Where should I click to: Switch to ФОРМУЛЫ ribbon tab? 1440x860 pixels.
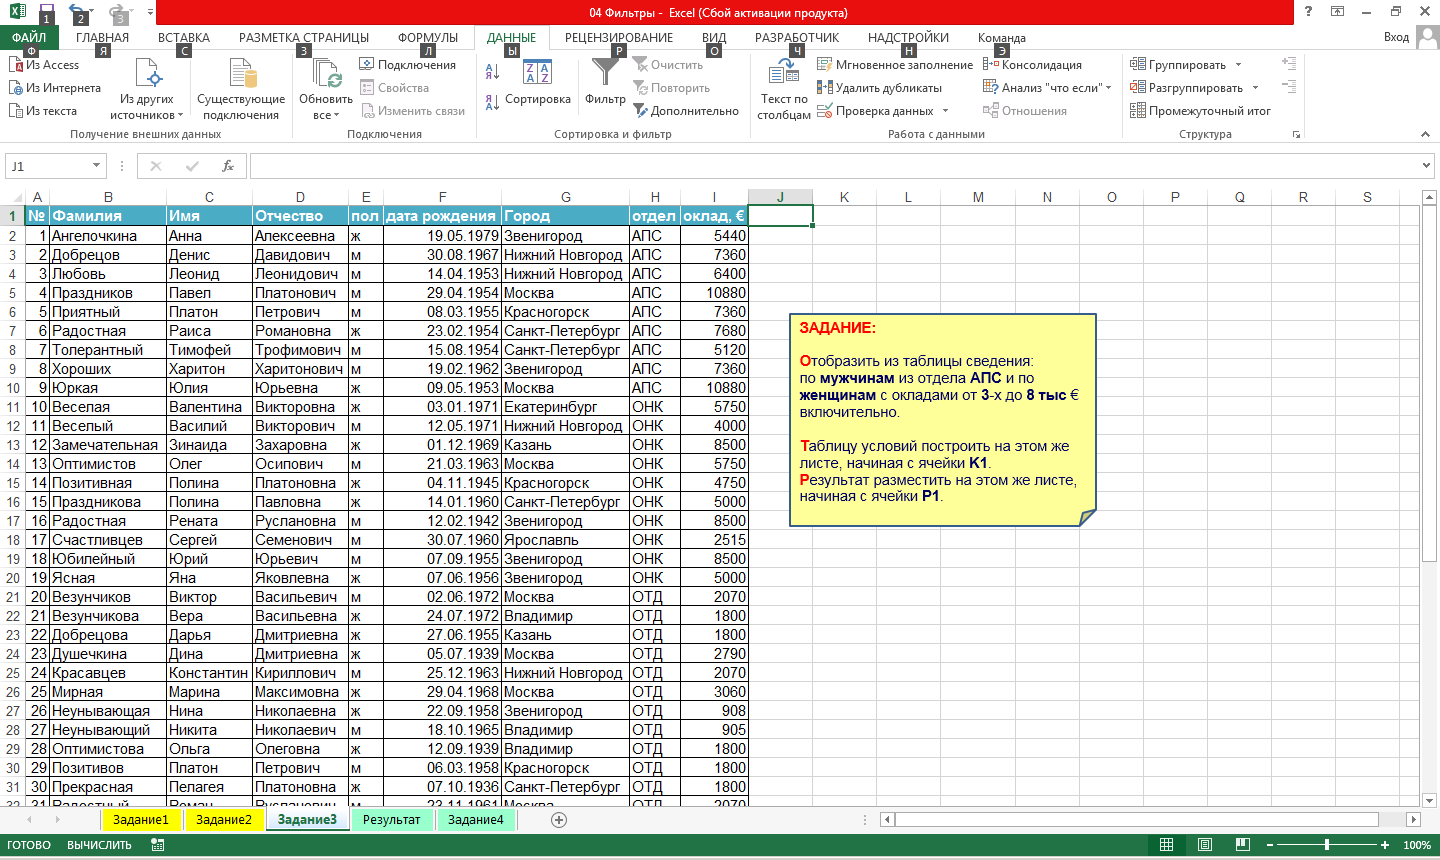tap(428, 38)
